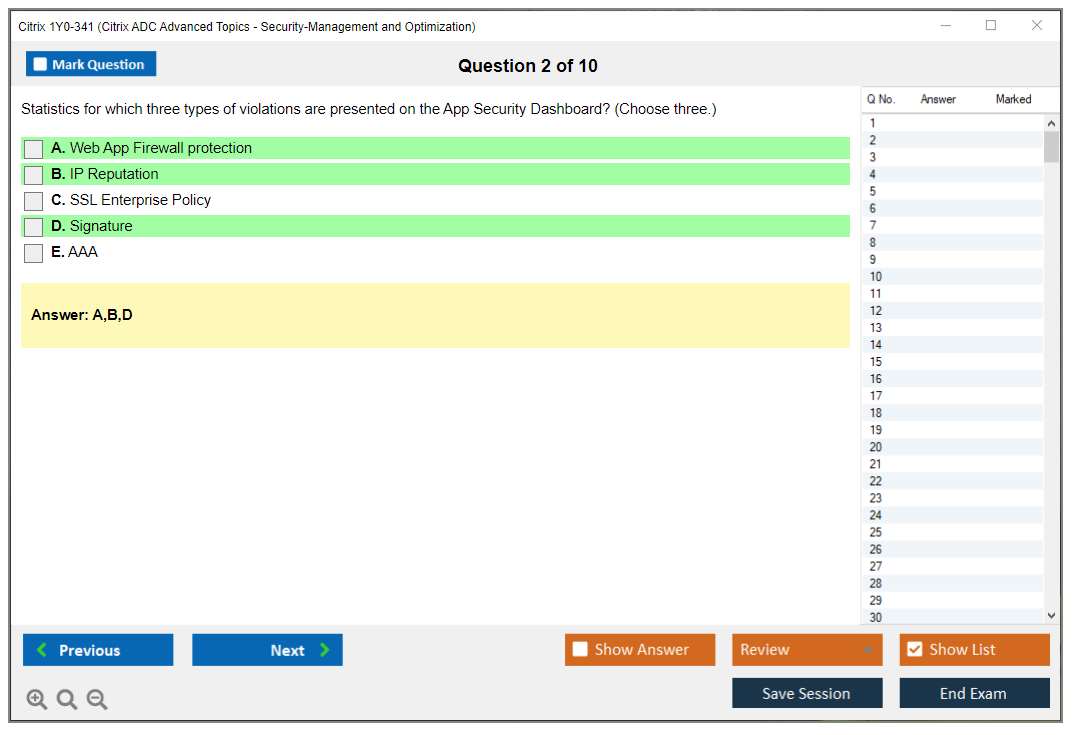
Task: Select the D. Signature checkbox
Action: pos(34,227)
